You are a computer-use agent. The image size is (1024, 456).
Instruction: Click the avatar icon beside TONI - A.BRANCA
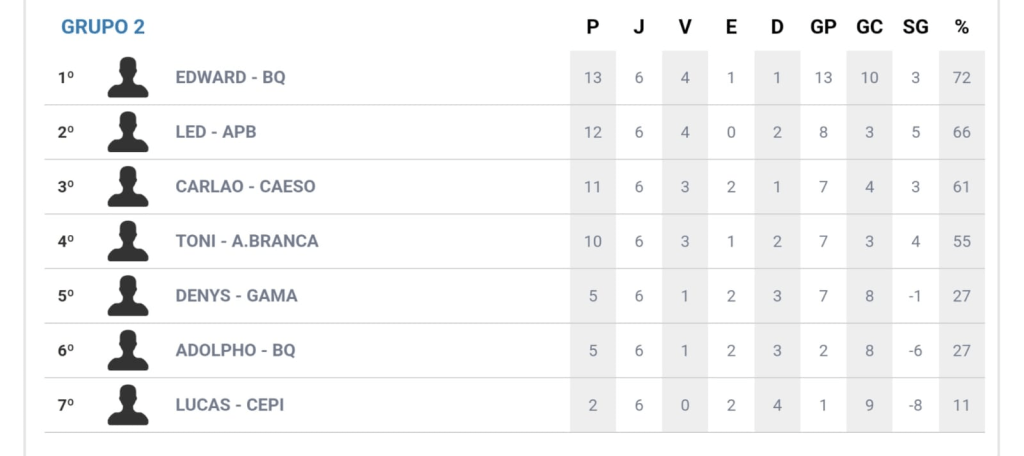click(128, 241)
